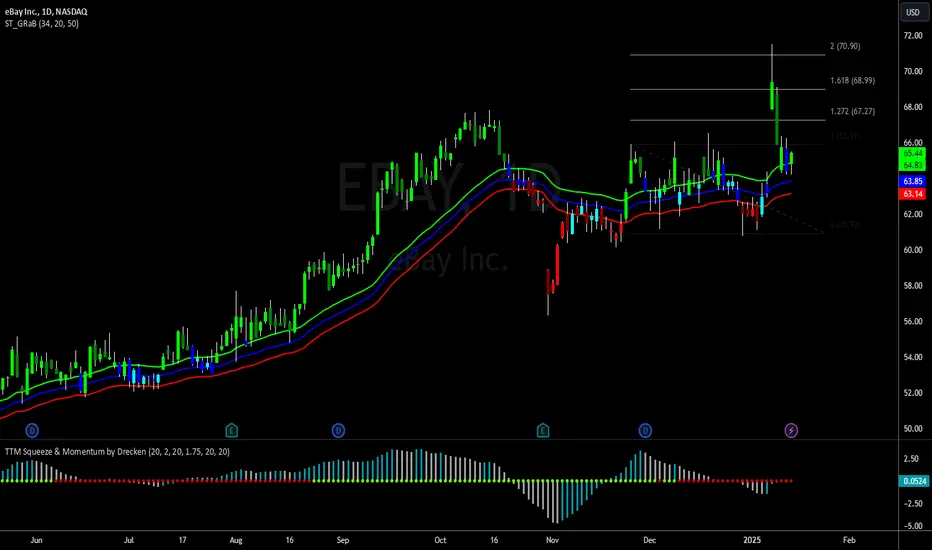Click the 1.272 (67.27) Fibonacci label
The width and height of the screenshot is (932, 550).
852,111
